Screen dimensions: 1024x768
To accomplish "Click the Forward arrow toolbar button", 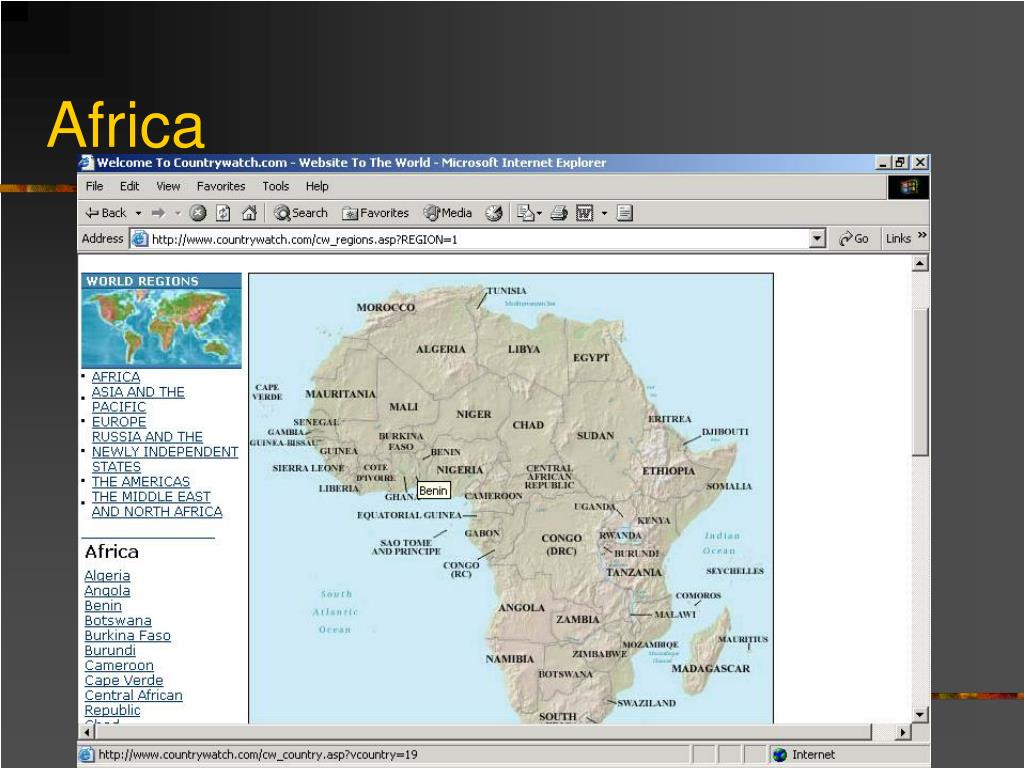I will click(158, 213).
